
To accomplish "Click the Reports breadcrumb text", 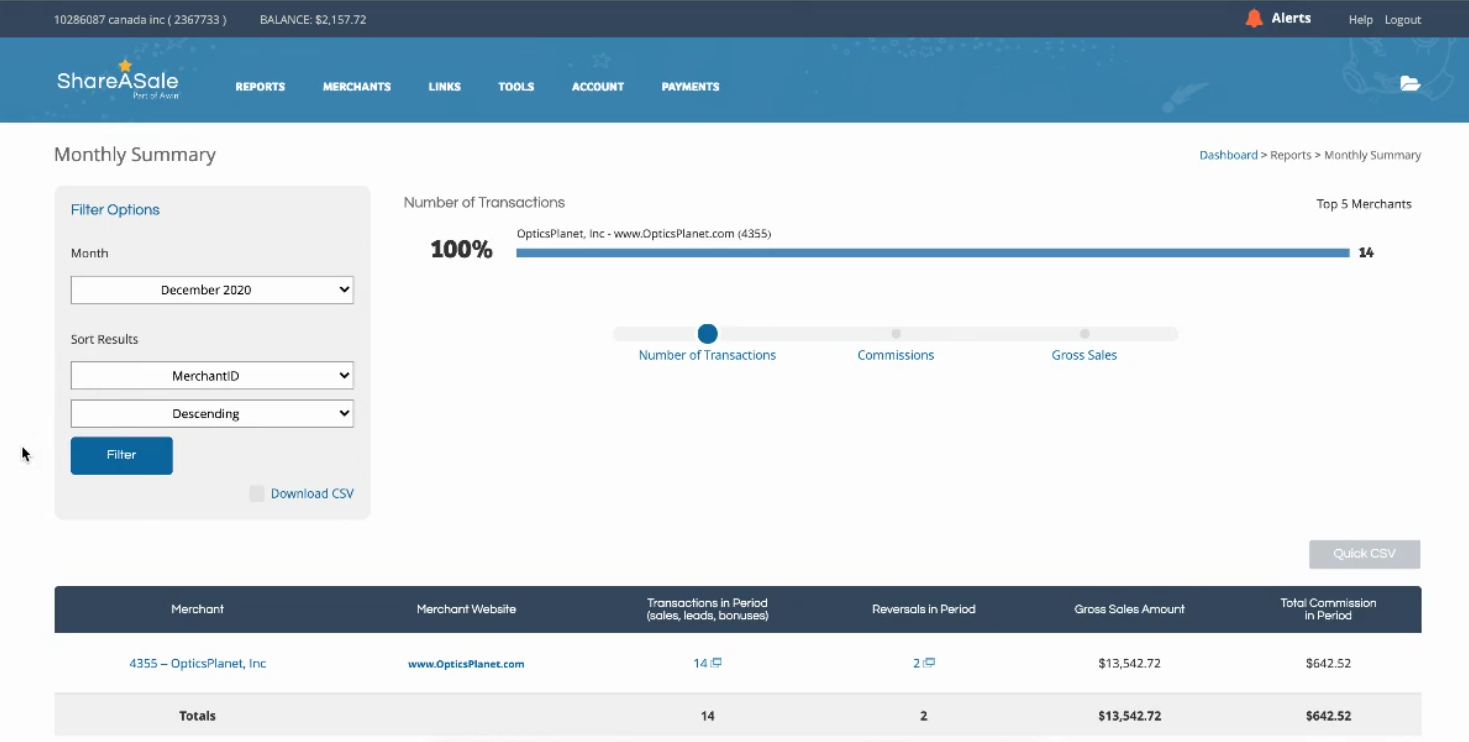I will (1291, 155).
